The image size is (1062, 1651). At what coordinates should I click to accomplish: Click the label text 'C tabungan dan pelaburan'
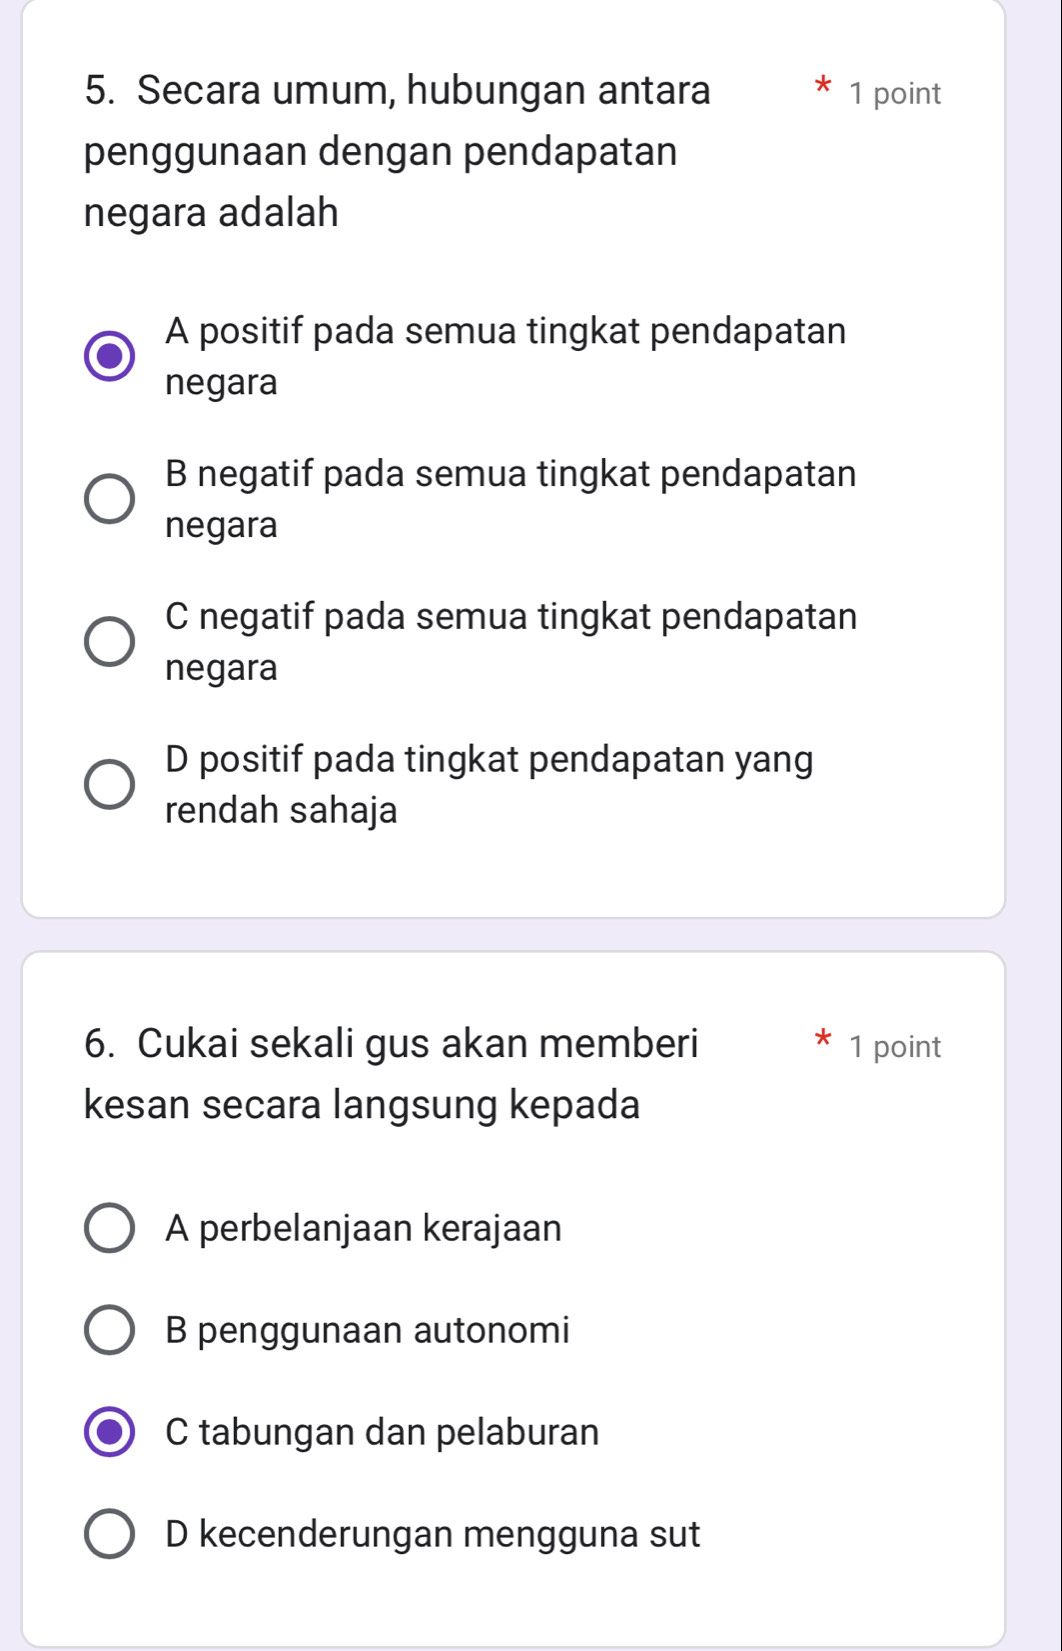pos(382,1432)
